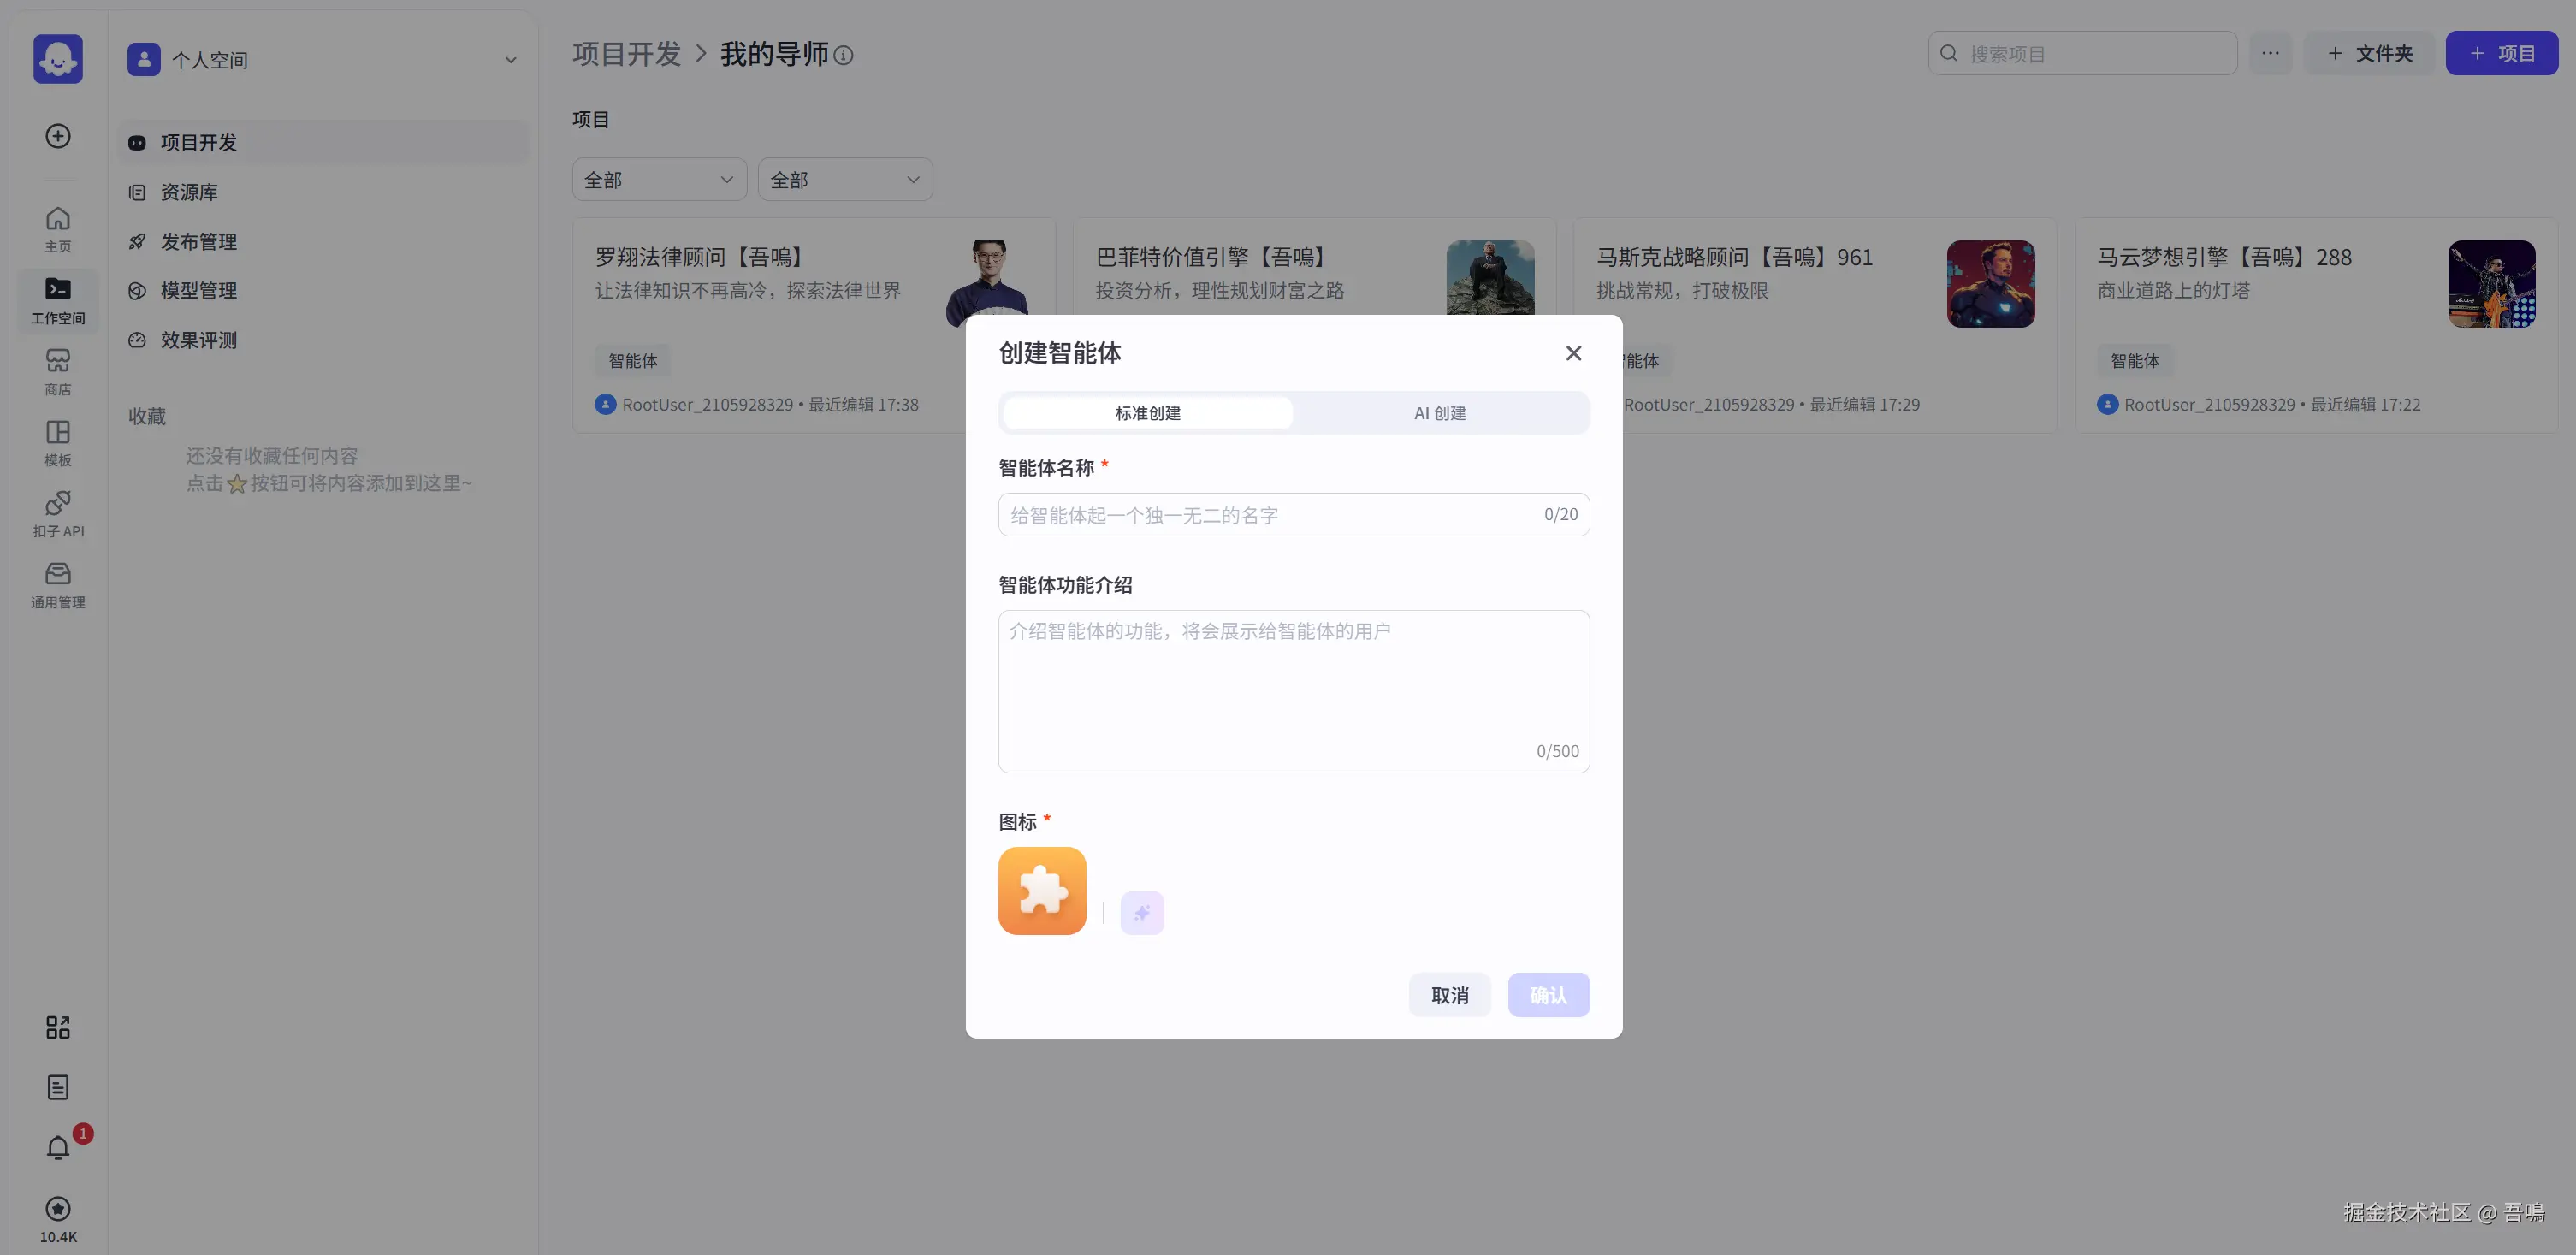This screenshot has width=2576, height=1255.
Task: Click the orange puzzle piece agent icon
Action: pos(1042,890)
